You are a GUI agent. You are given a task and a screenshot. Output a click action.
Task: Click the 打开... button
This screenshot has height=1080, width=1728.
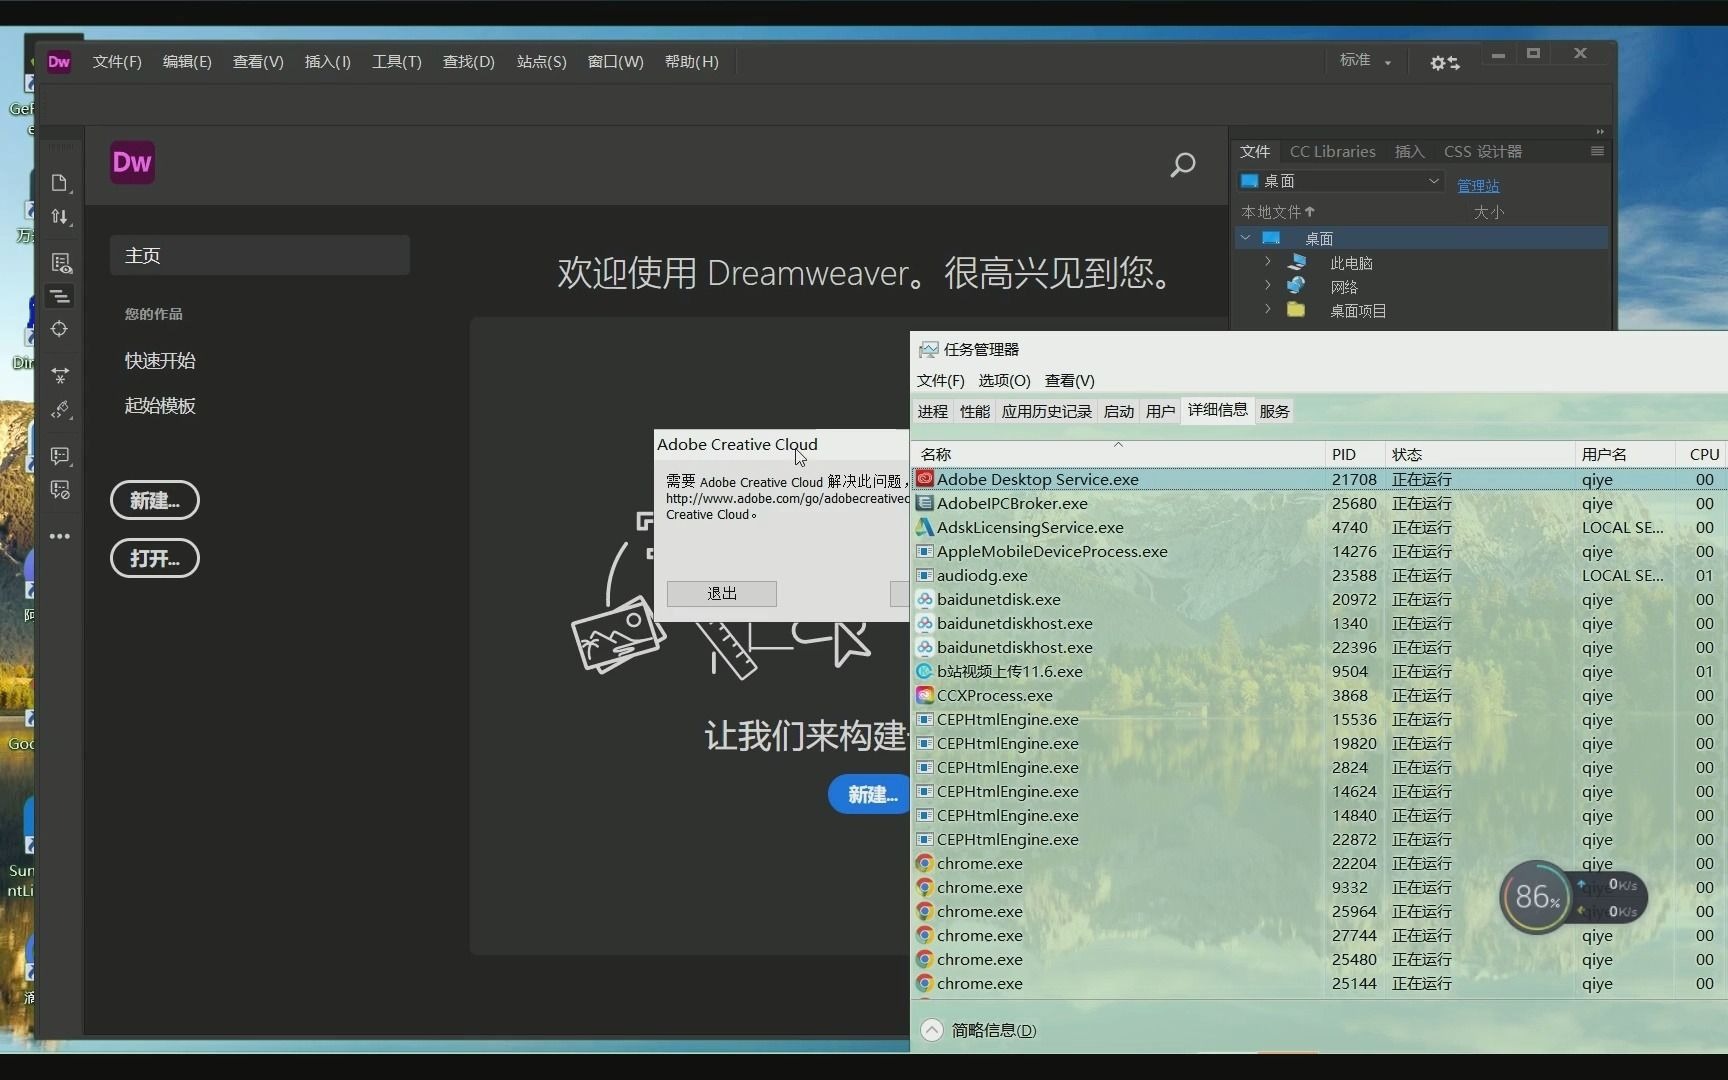pyautogui.click(x=155, y=558)
